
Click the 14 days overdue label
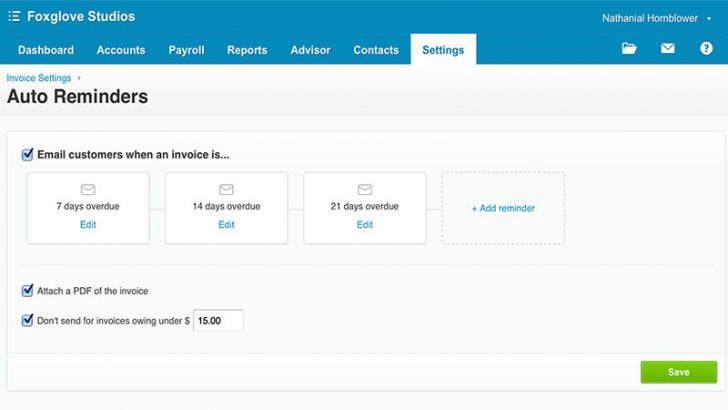226,206
